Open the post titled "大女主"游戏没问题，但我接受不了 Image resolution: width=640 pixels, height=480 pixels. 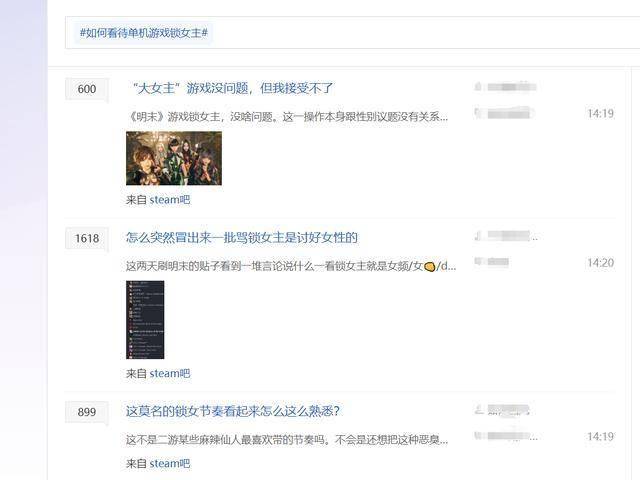click(231, 88)
